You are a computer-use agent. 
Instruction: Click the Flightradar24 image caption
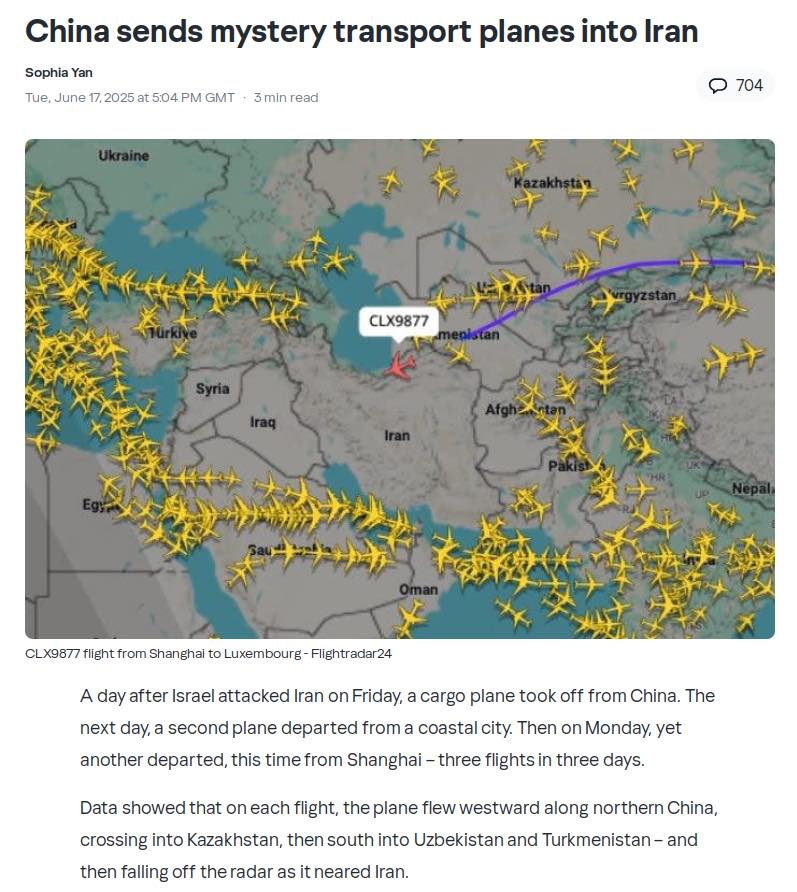click(x=208, y=654)
